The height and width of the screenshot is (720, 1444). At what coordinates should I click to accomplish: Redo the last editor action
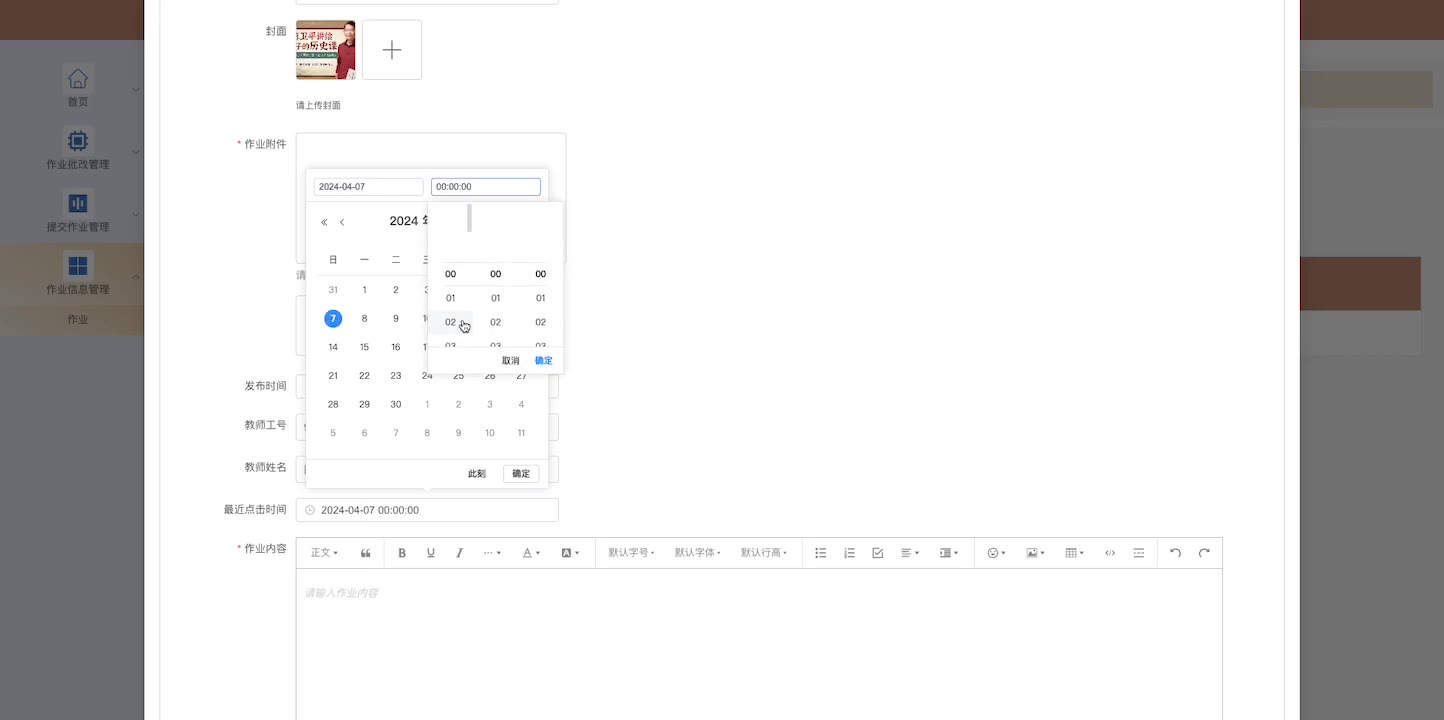(x=1205, y=553)
